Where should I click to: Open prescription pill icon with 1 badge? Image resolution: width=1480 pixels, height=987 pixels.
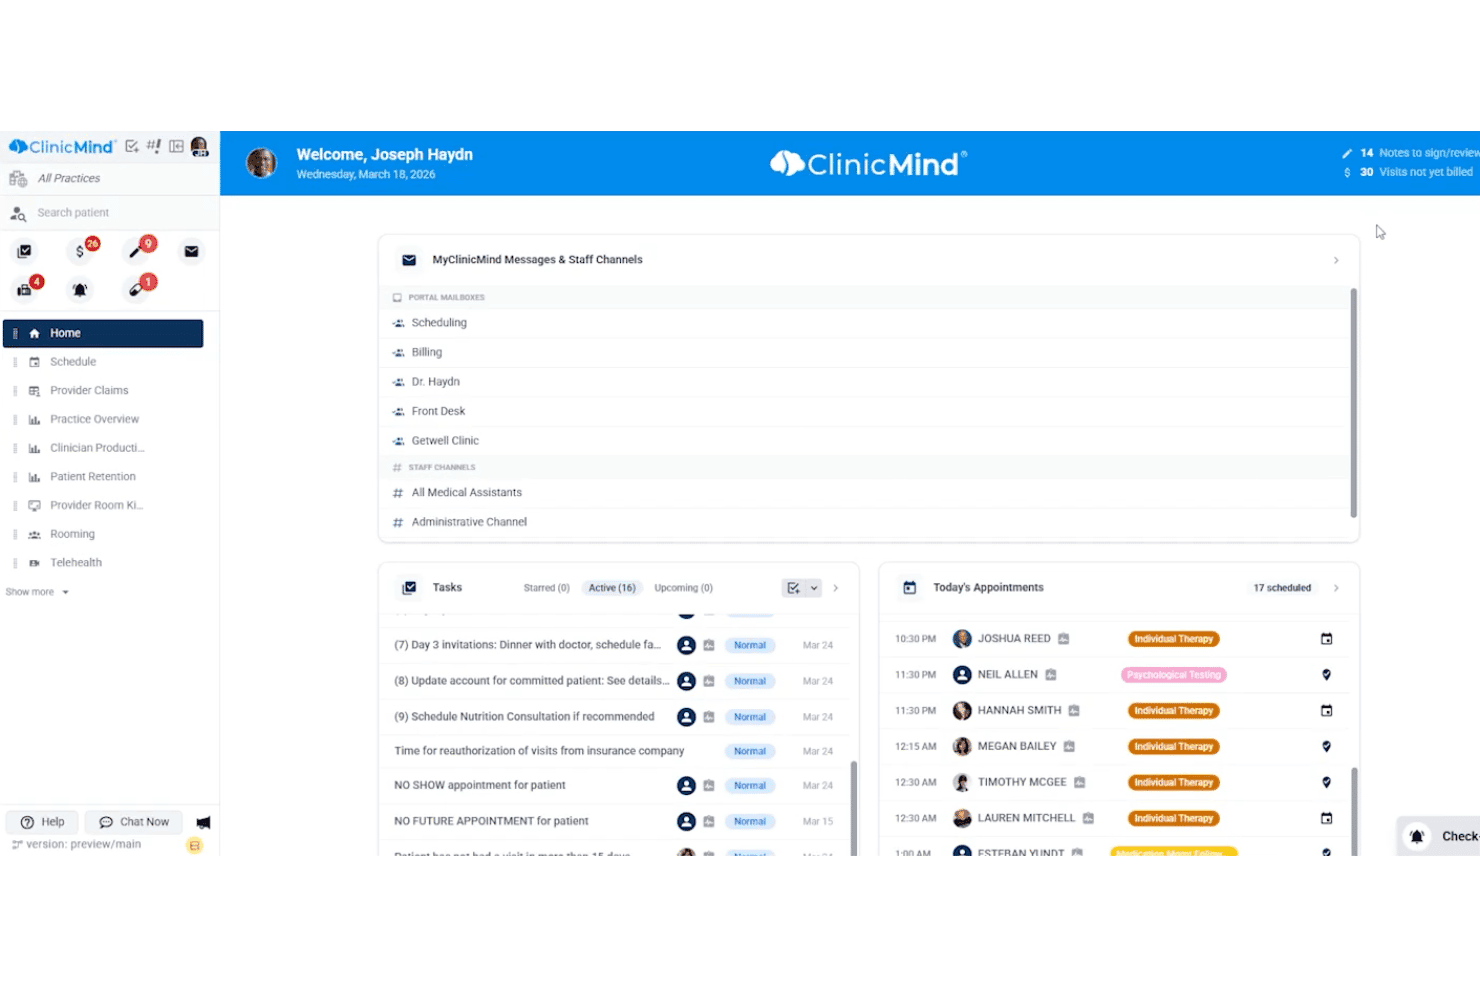[138, 288]
